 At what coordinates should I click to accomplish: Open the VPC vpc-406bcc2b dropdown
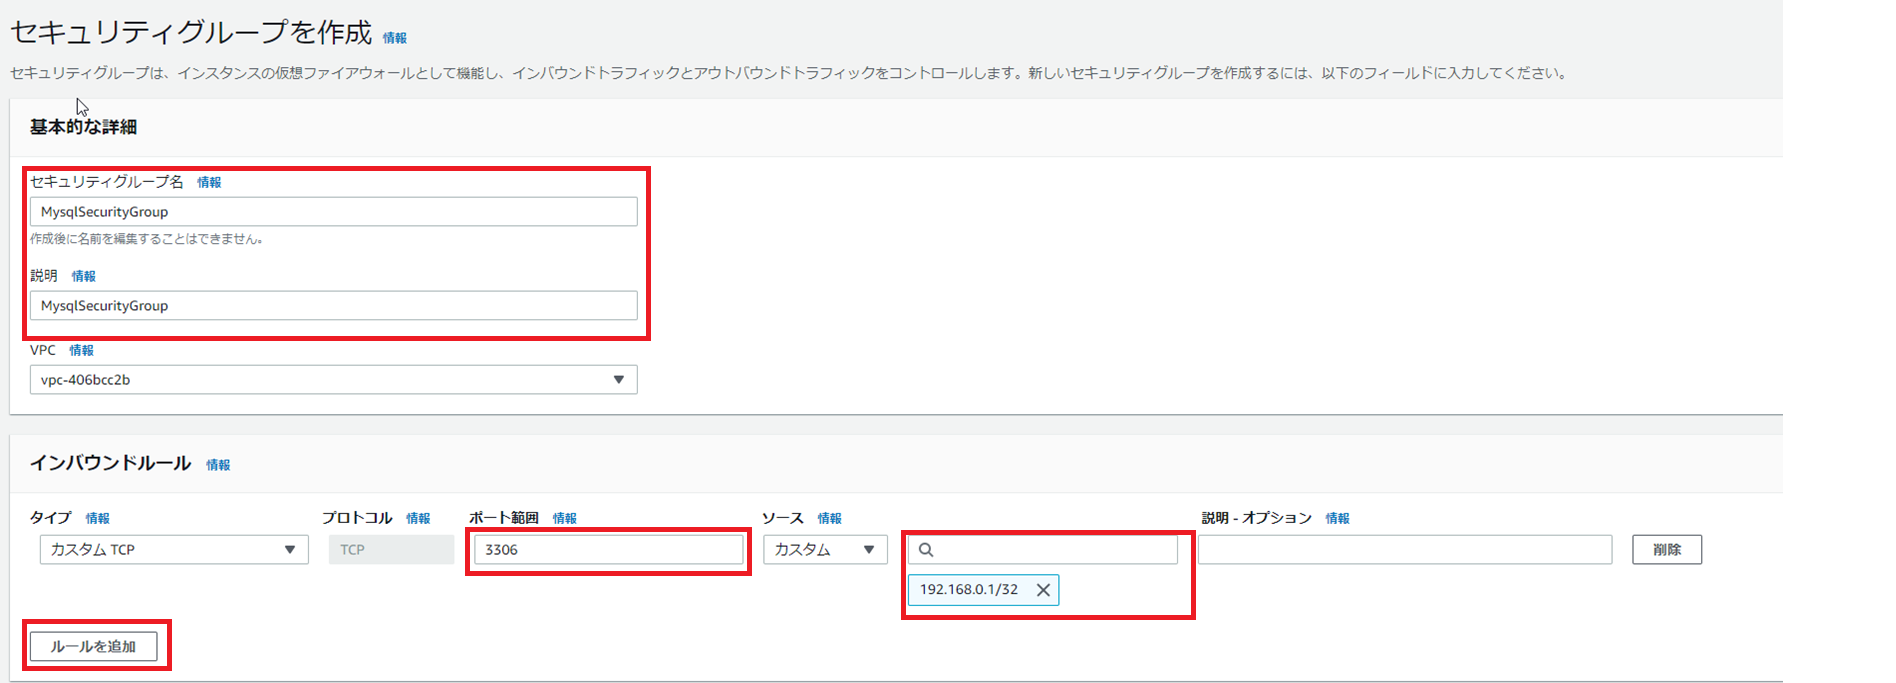333,380
